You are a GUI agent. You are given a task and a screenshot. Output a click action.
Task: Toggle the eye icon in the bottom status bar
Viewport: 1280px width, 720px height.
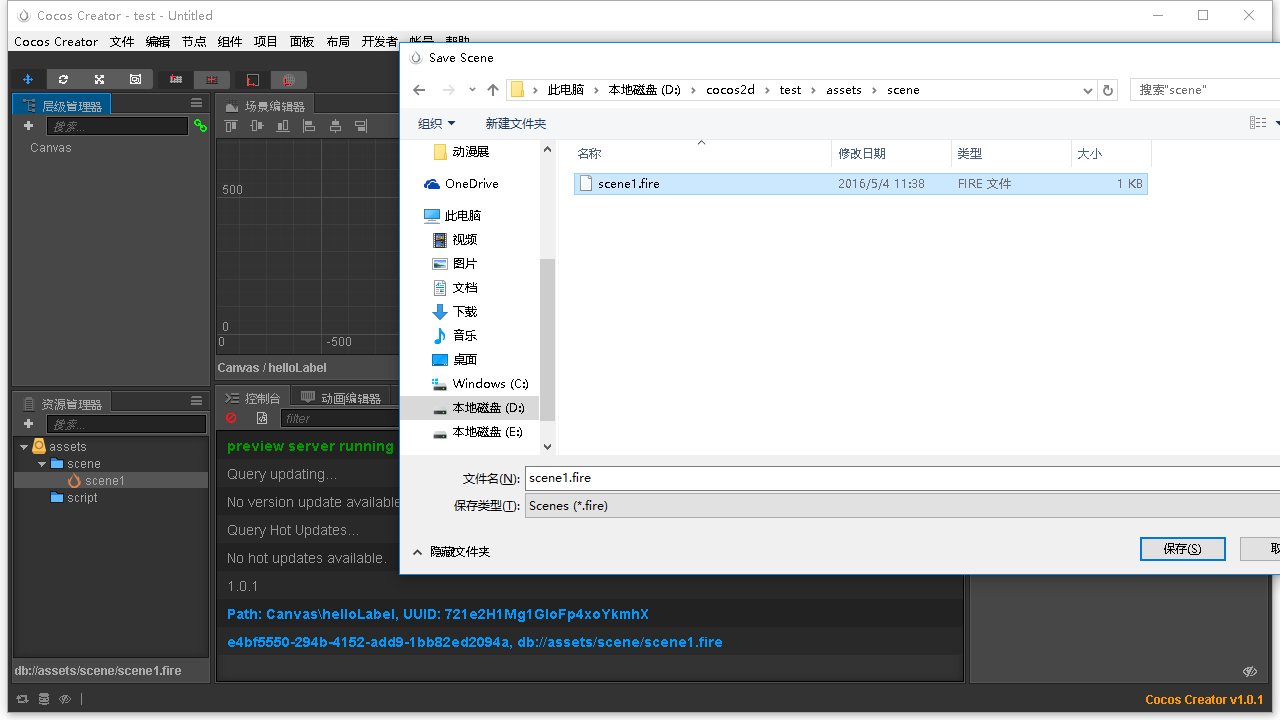coord(65,699)
